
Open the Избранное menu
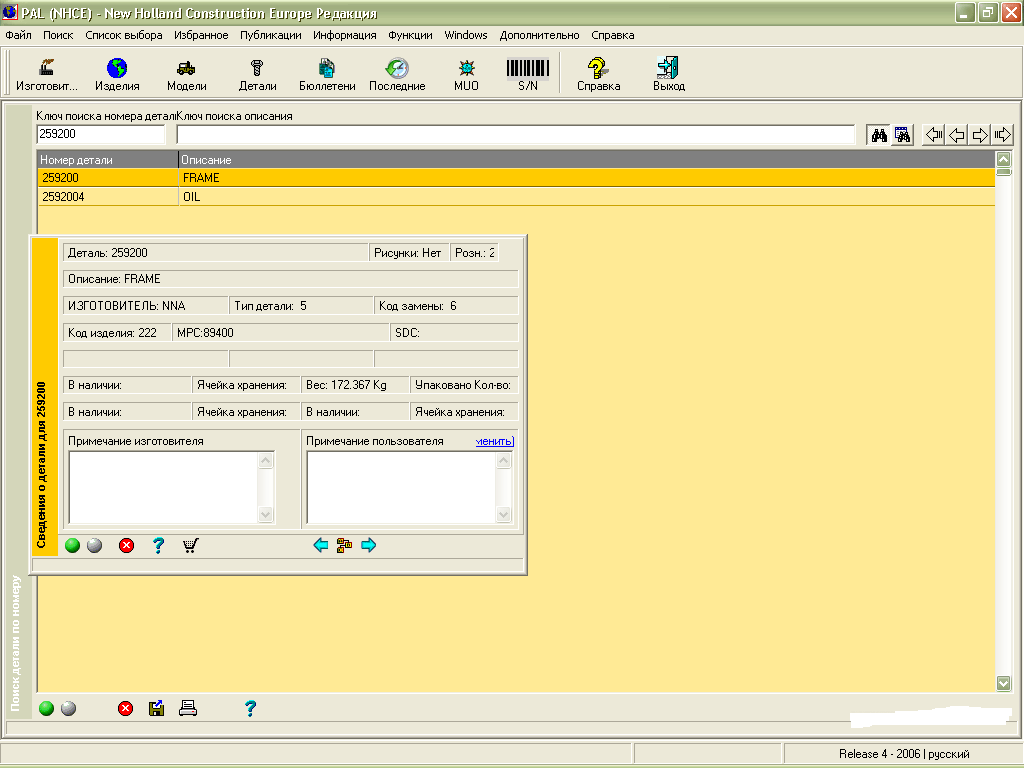201,35
